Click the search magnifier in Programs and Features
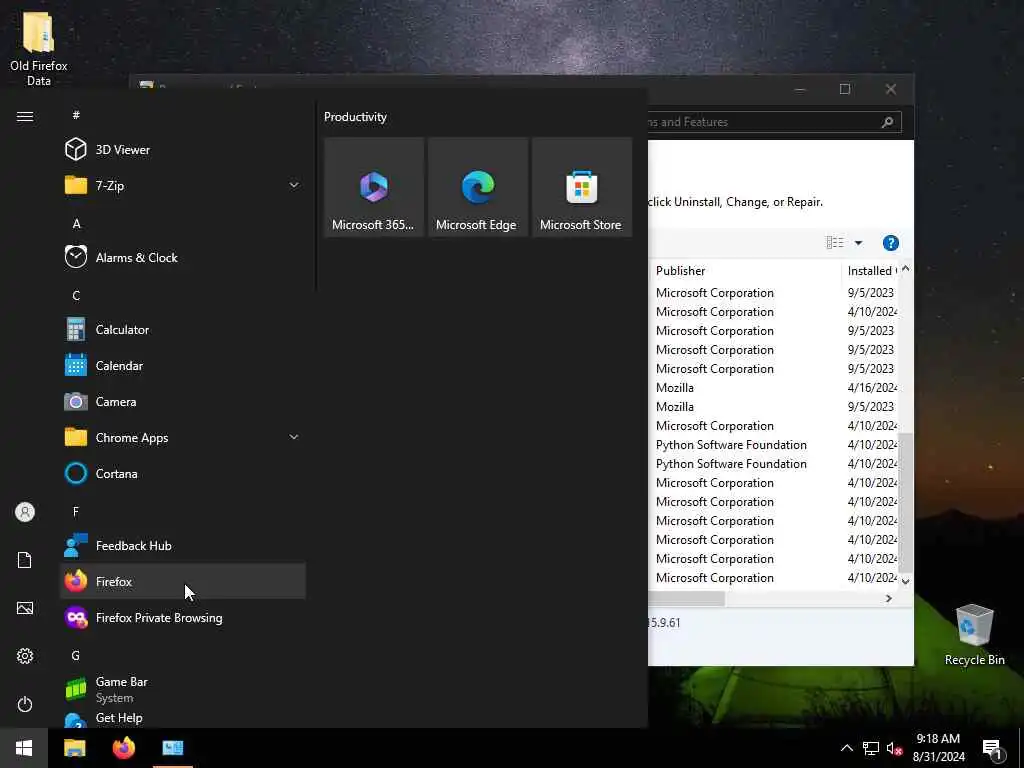 click(888, 122)
